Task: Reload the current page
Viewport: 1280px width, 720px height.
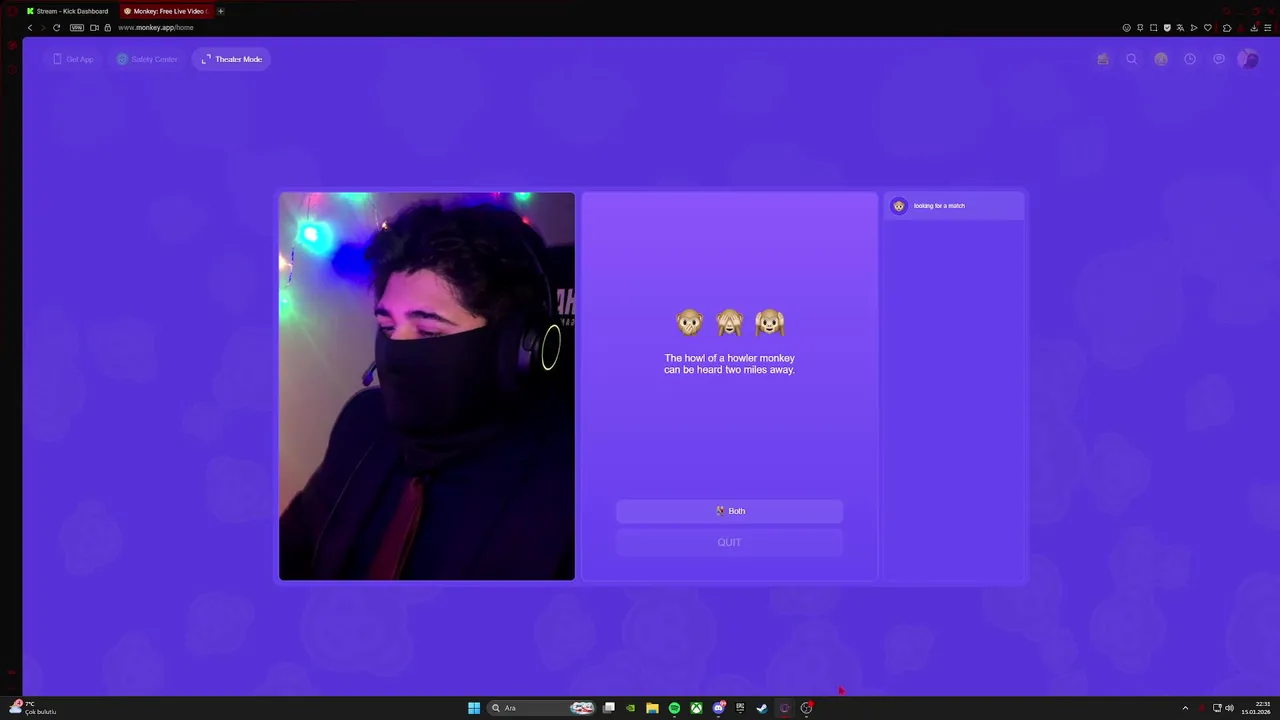Action: [57, 27]
